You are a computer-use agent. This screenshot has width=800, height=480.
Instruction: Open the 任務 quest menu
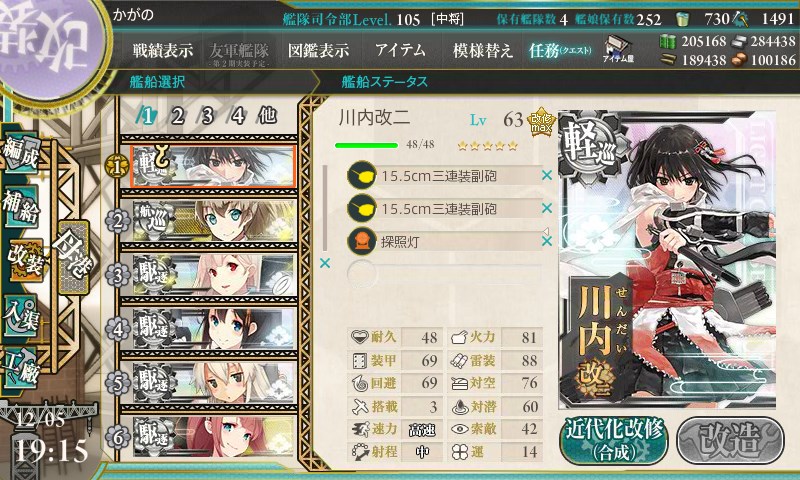point(560,50)
